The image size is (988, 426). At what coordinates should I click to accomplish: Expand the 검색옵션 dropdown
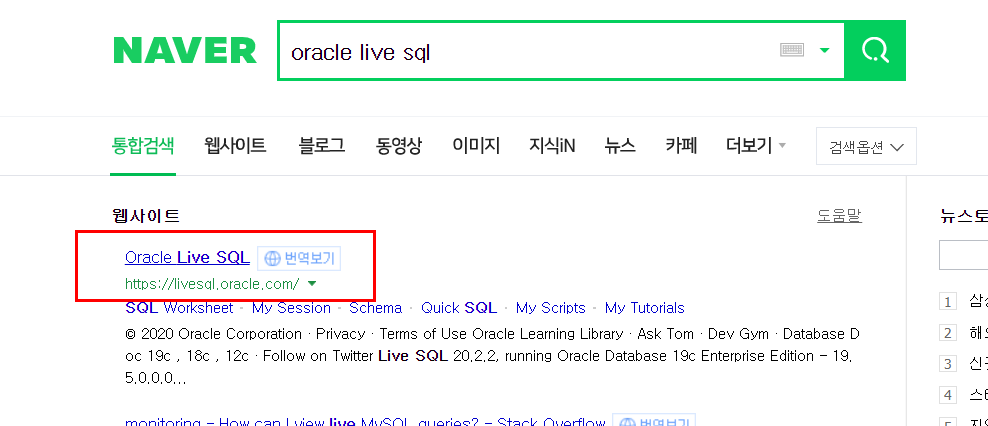(x=866, y=146)
